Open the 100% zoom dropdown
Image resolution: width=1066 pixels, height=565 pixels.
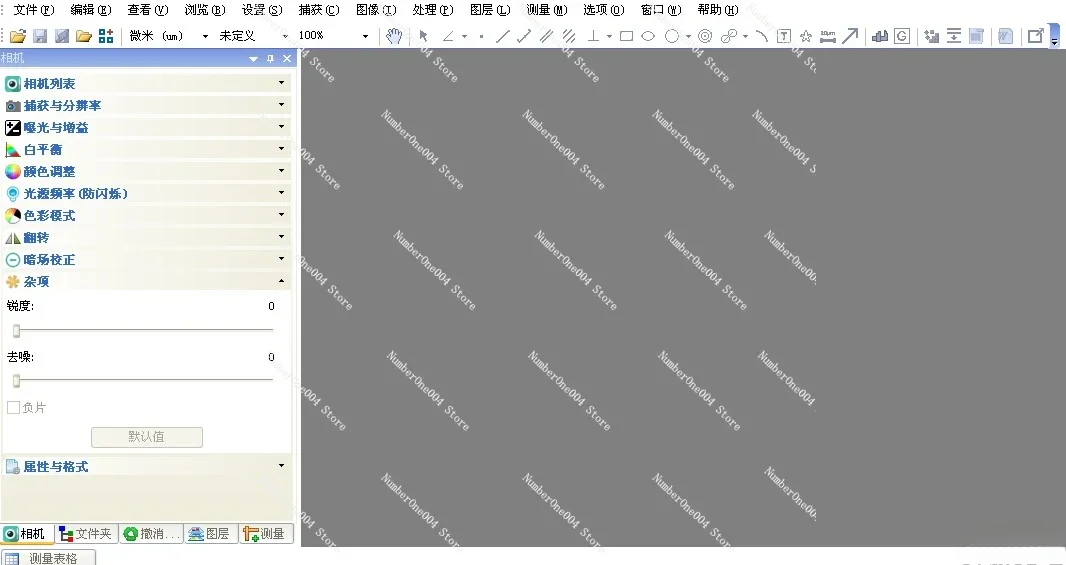(365, 36)
